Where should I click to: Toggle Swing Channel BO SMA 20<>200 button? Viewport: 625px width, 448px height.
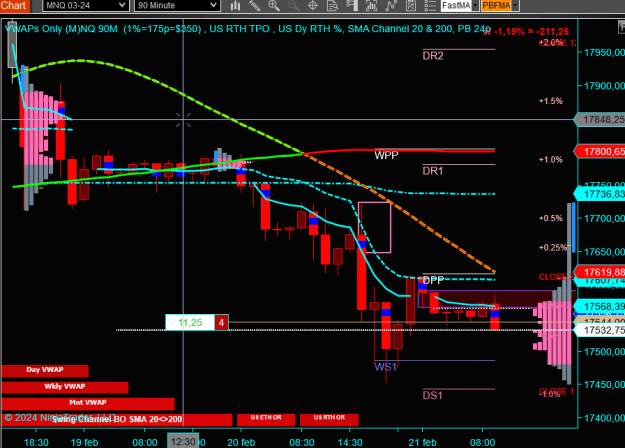pyautogui.click(x=117, y=419)
